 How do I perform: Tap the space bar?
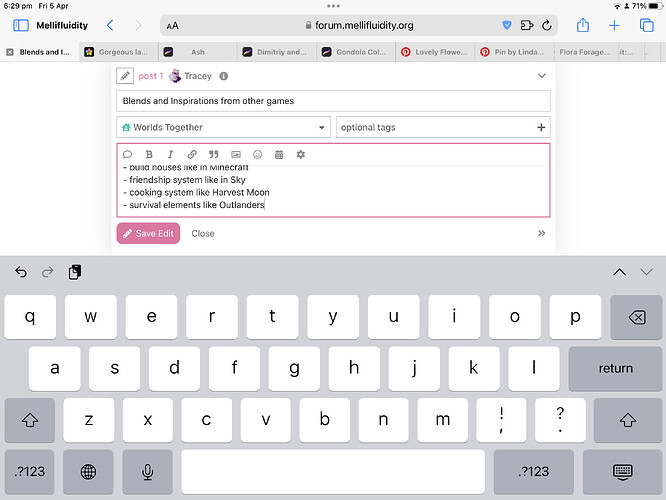333,472
